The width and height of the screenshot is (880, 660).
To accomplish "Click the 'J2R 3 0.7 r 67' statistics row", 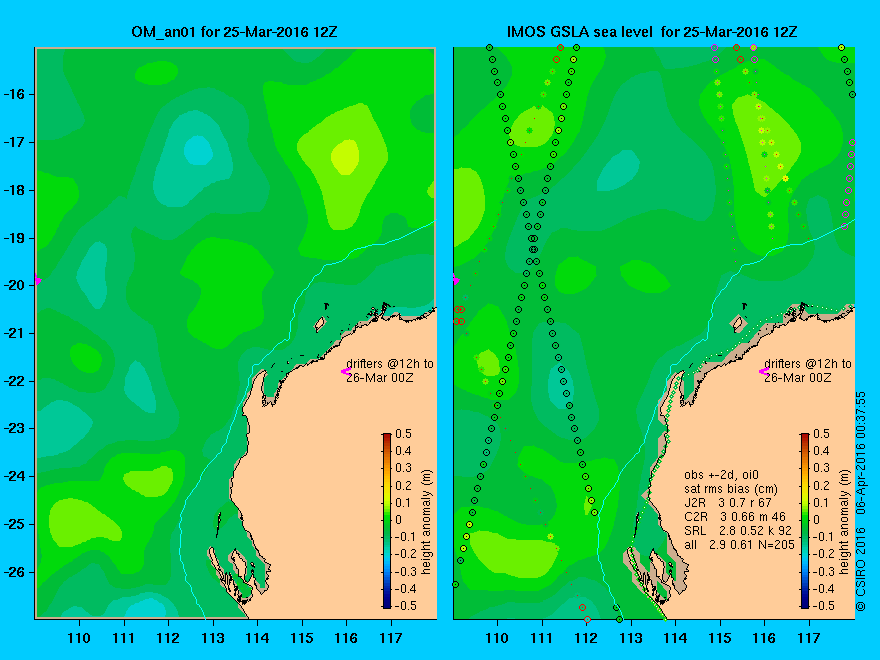I will 728,503.
